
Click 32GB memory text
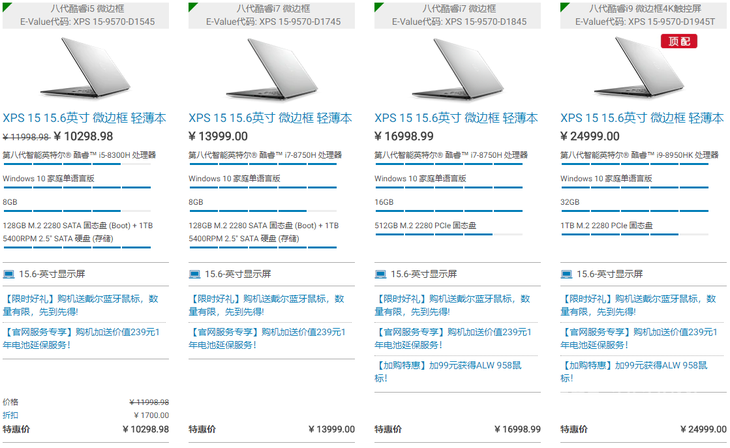click(570, 202)
